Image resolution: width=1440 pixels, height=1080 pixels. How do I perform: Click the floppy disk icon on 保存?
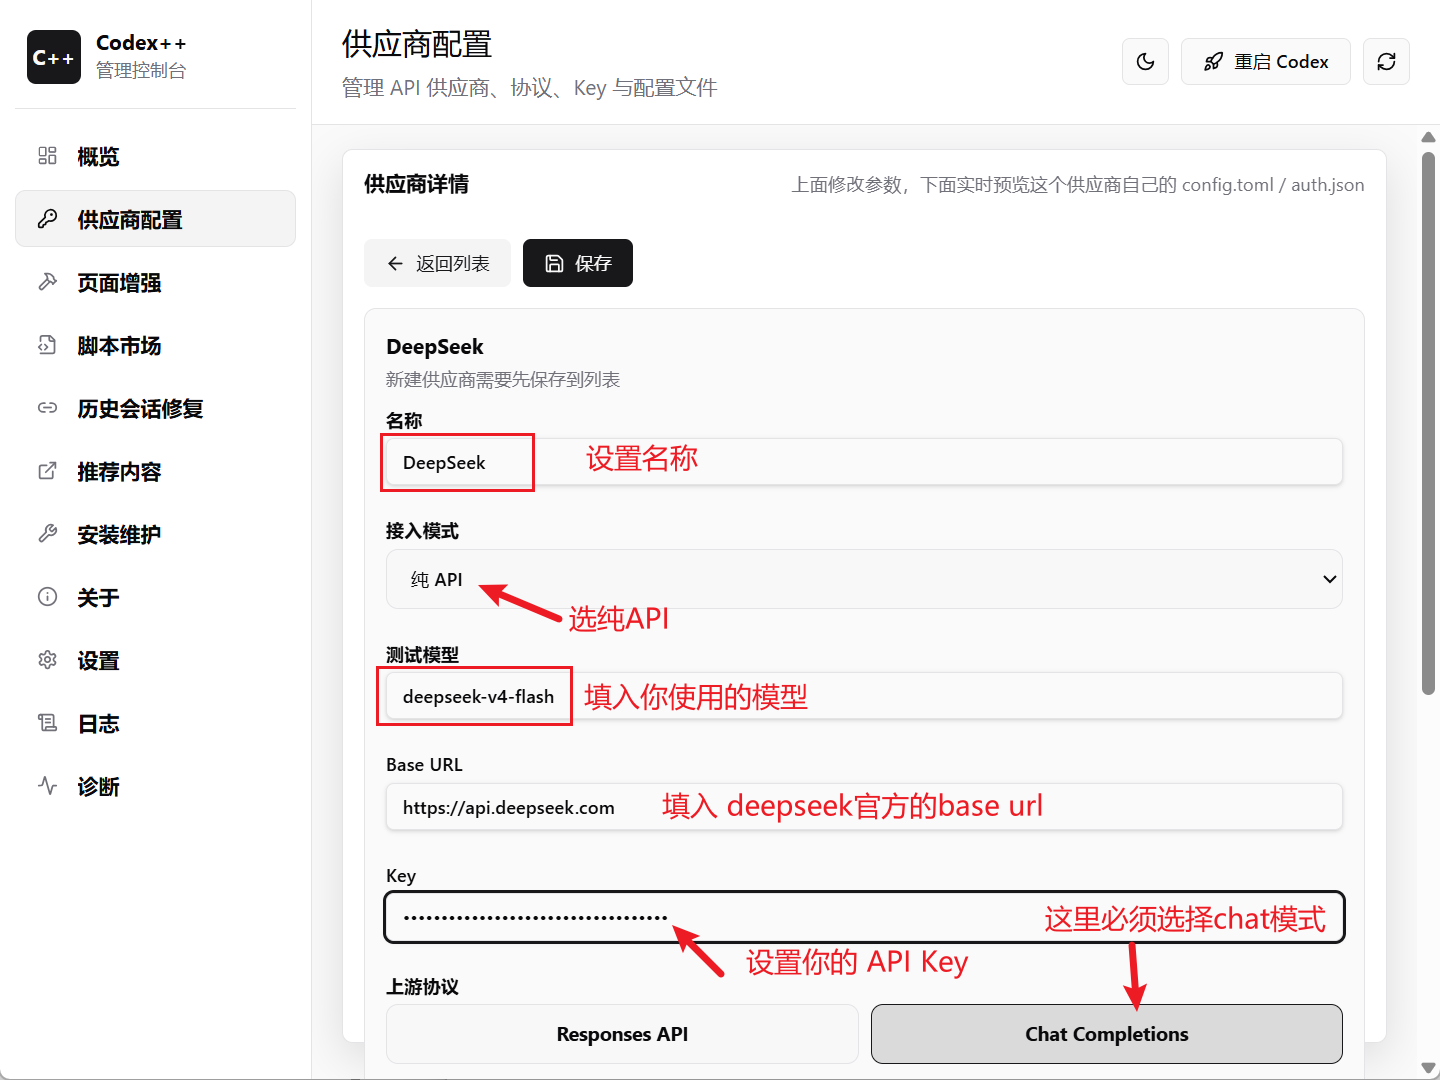pyautogui.click(x=554, y=263)
